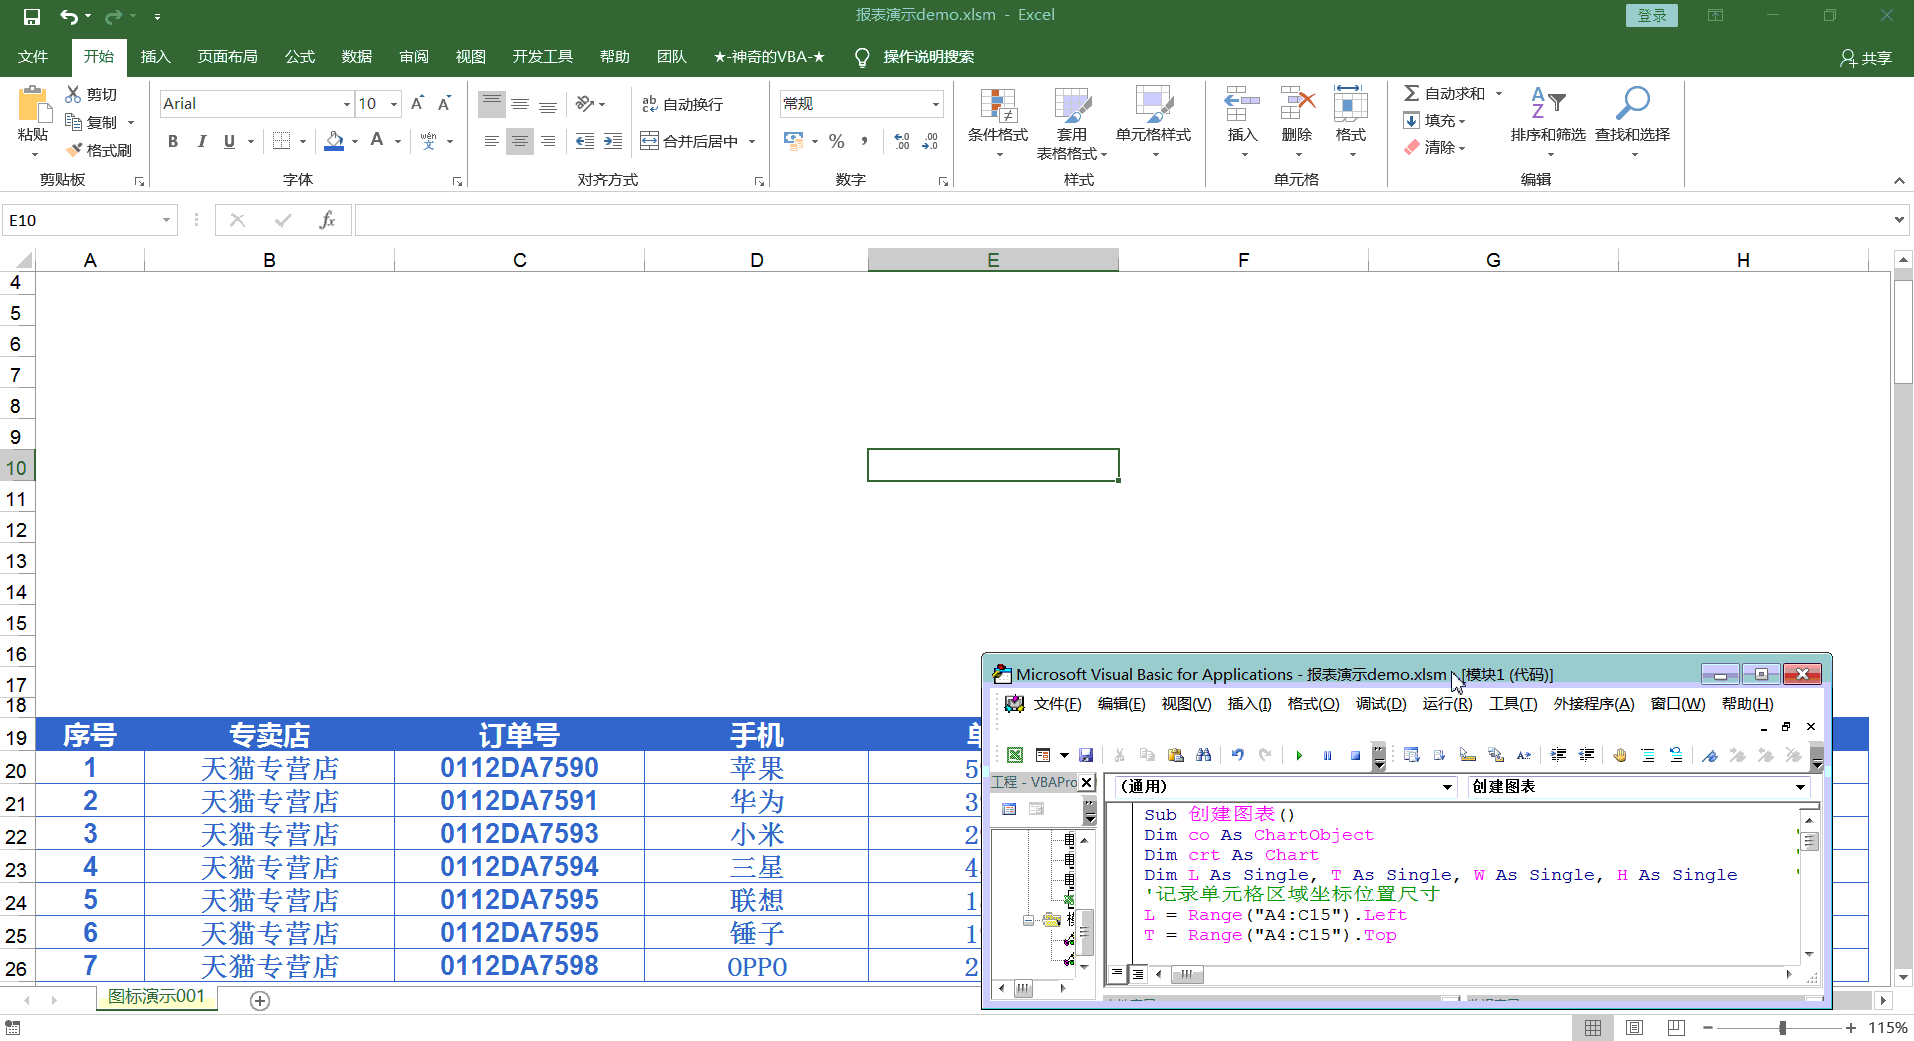1914x1041 pixels.
Task: Click the percent style button
Action: click(837, 141)
